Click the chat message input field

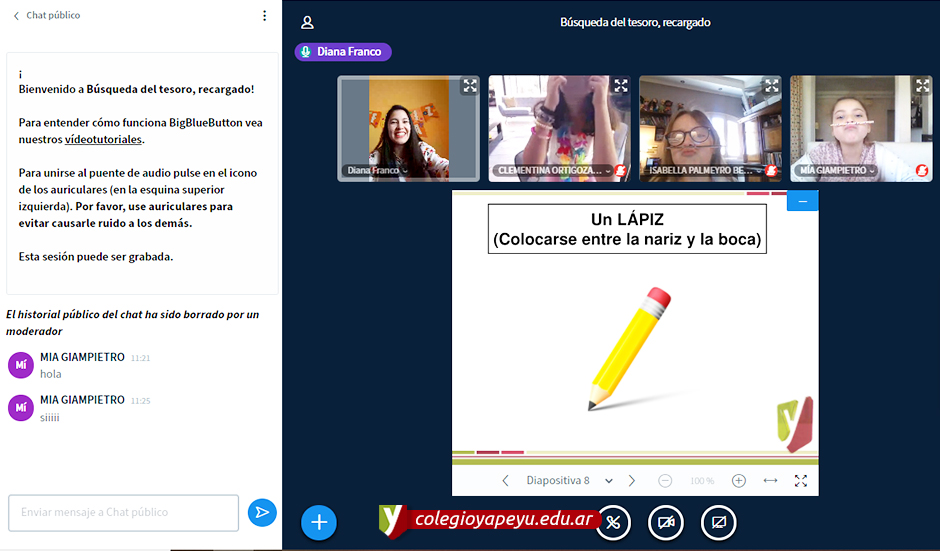(123, 512)
